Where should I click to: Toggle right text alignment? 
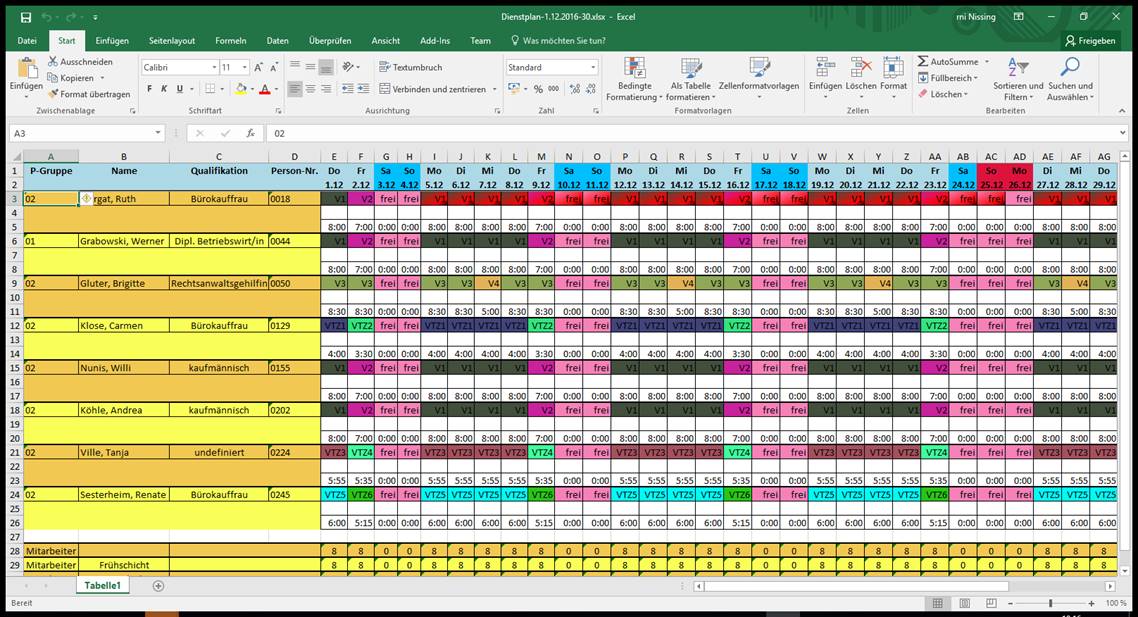(x=326, y=89)
